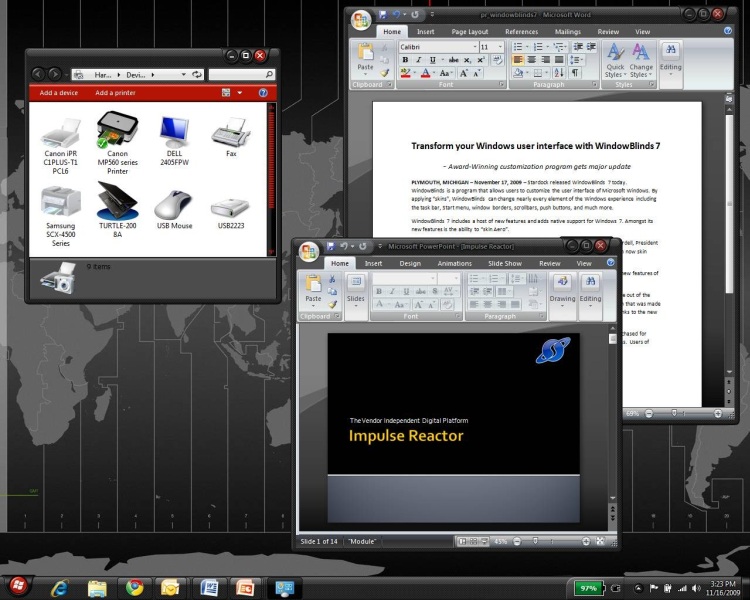
Task: Open the Animations tab in PowerPoint
Action: 454,263
